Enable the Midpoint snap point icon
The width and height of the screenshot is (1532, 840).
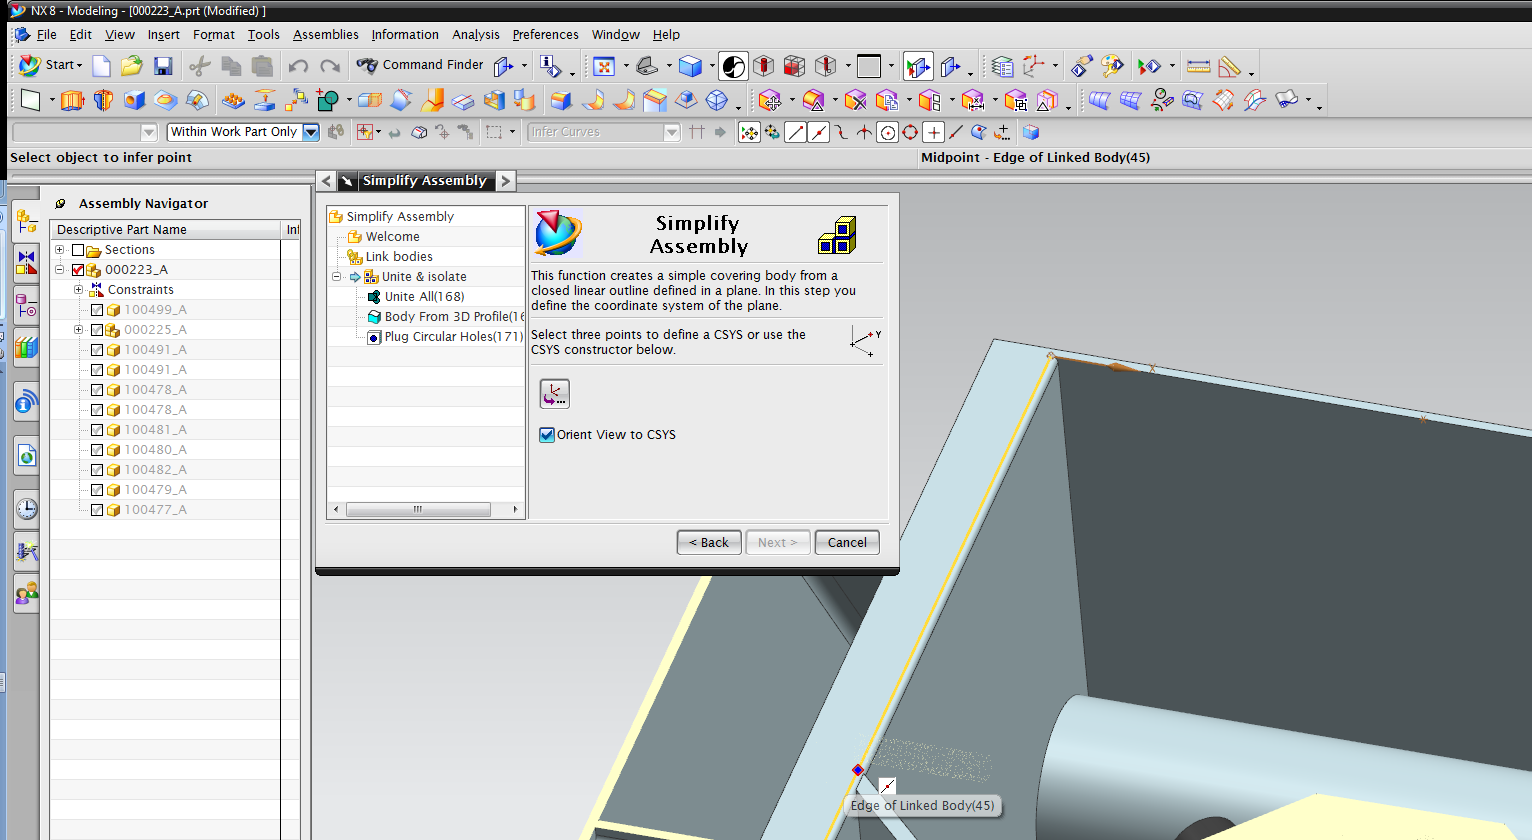(818, 132)
